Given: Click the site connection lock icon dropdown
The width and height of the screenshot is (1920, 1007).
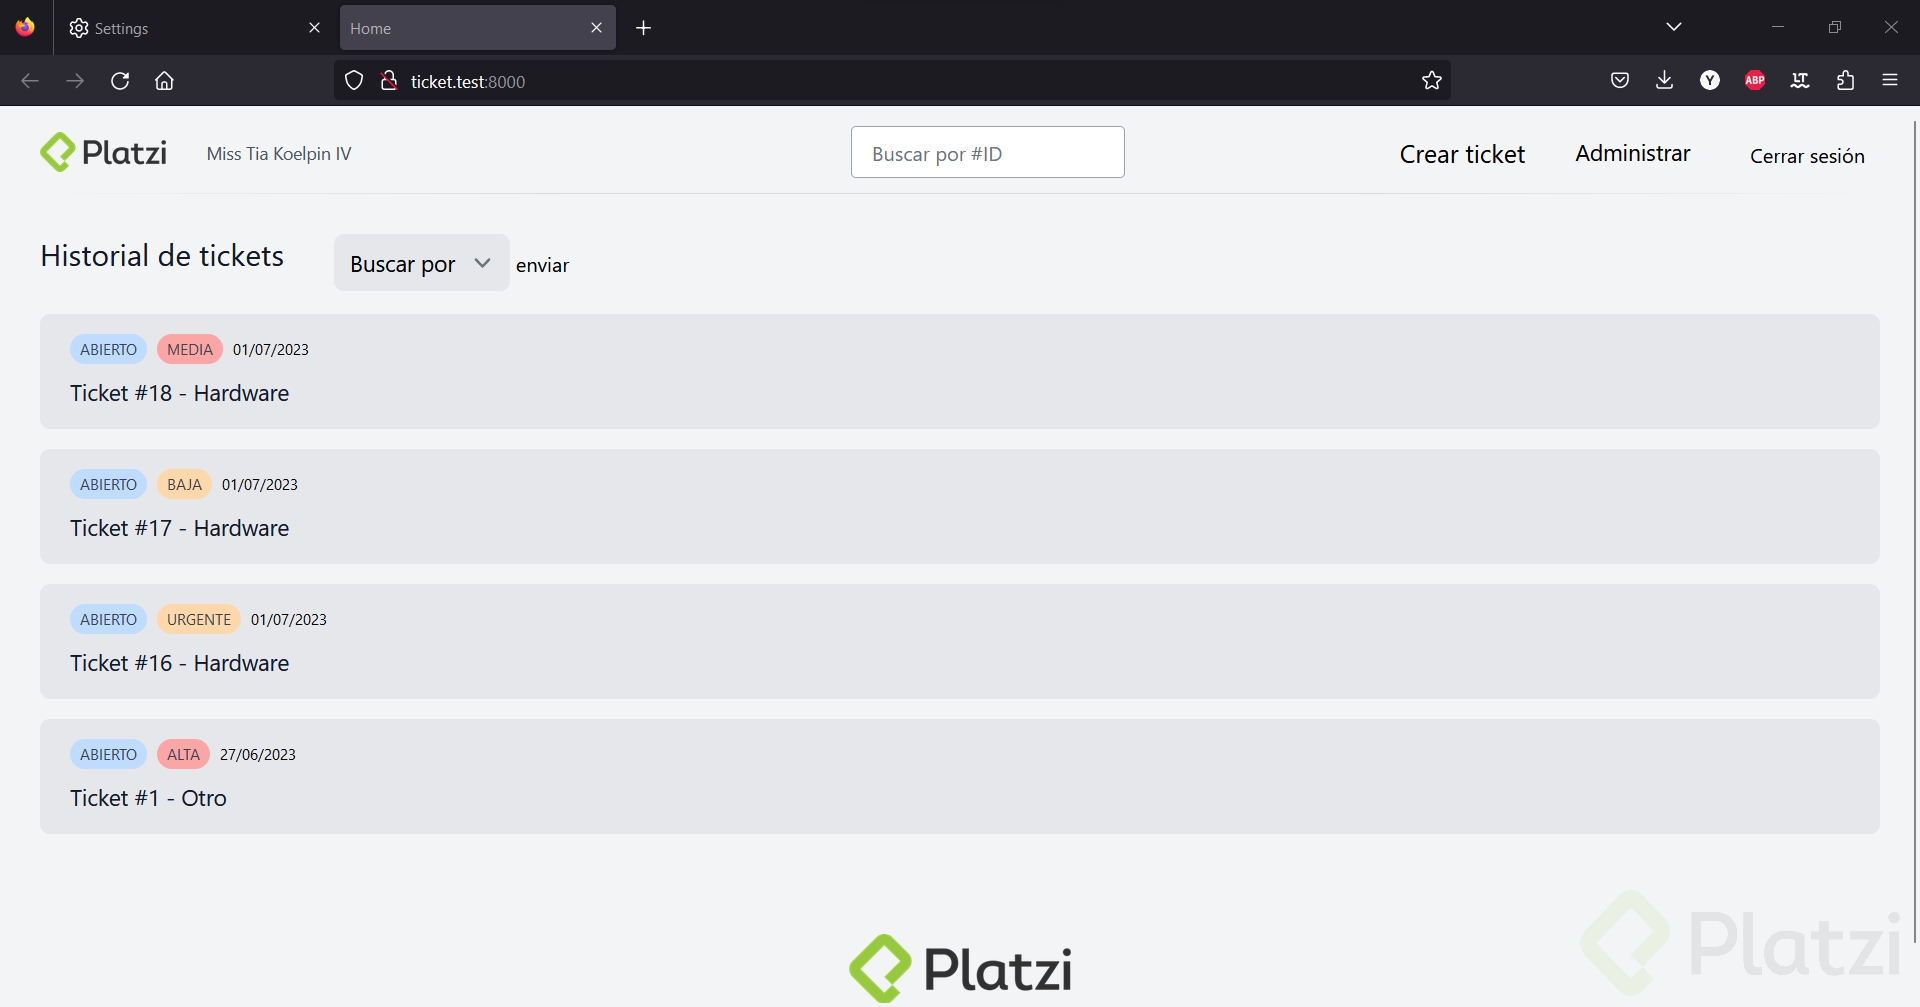Looking at the screenshot, I should (389, 80).
